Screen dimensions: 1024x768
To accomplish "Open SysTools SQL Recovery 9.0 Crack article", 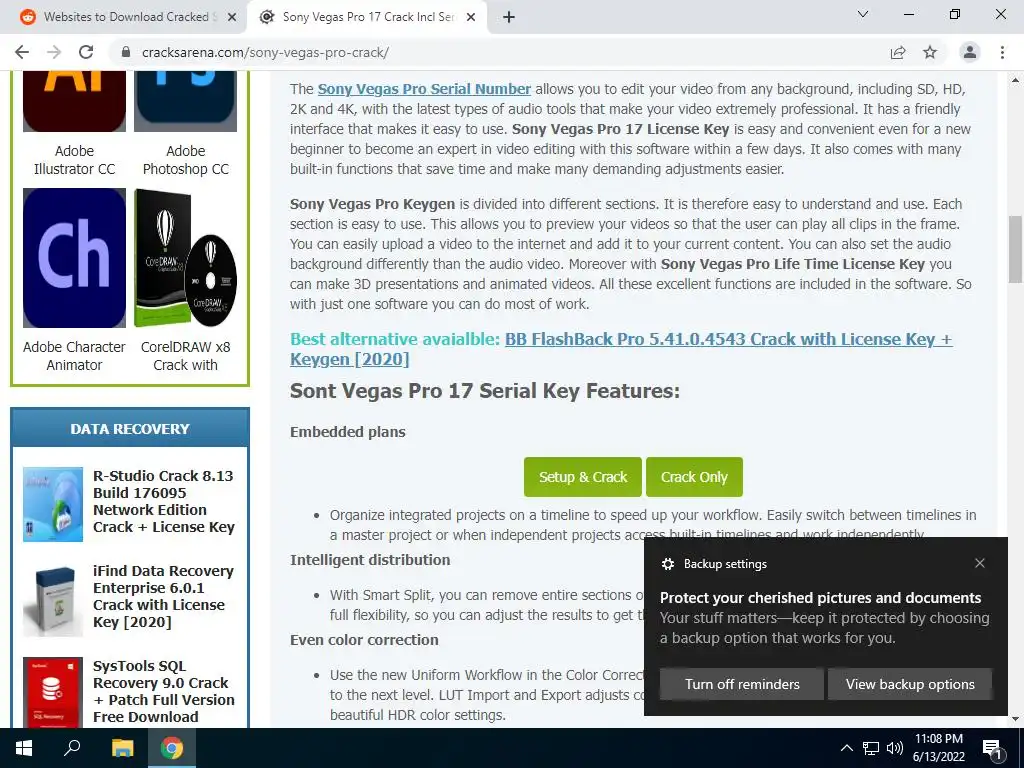I will click(x=163, y=691).
